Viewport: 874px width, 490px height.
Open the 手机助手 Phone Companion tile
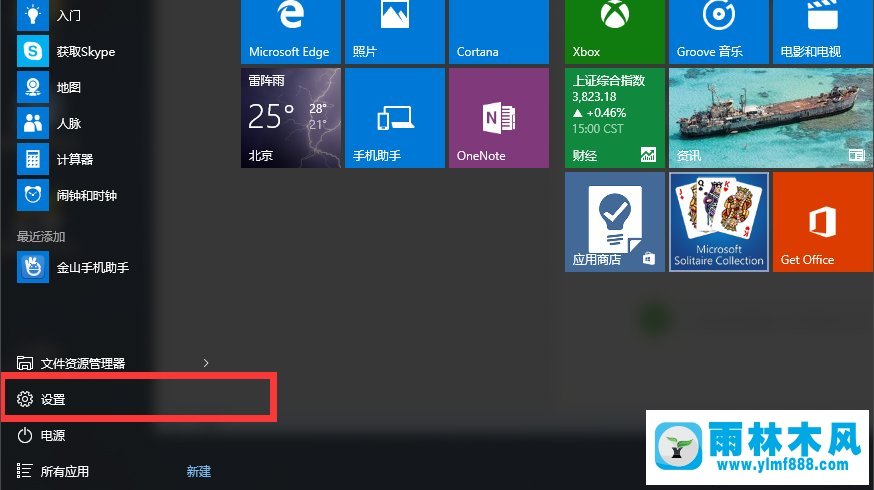click(x=395, y=118)
